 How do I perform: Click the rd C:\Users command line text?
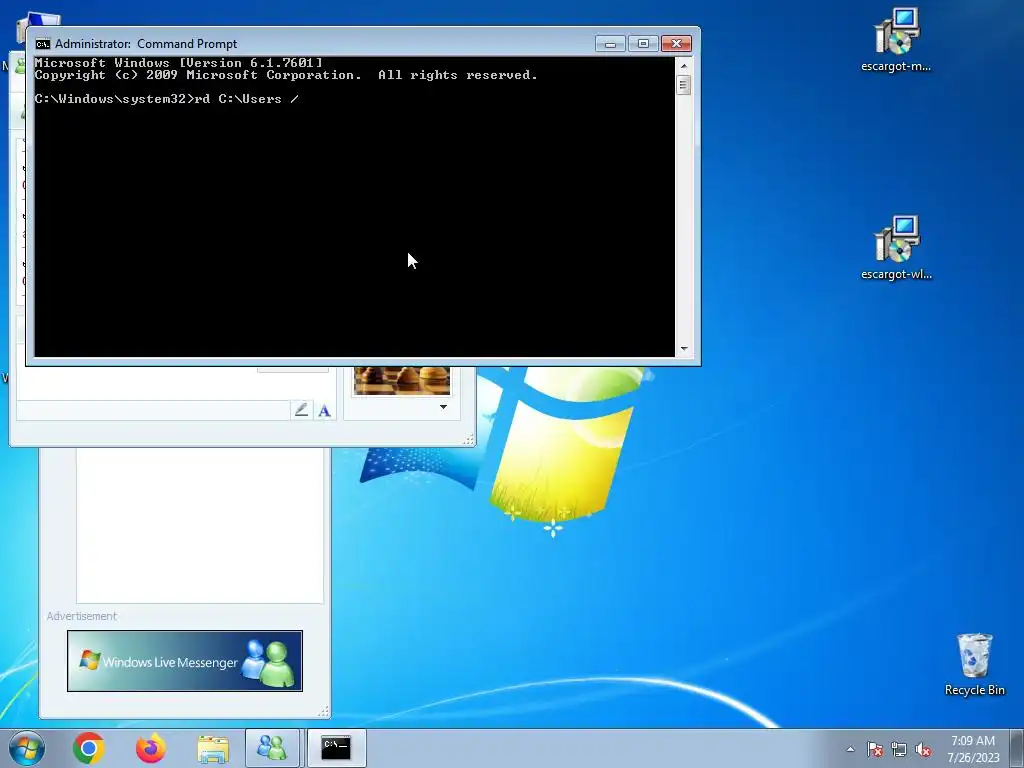(x=247, y=99)
